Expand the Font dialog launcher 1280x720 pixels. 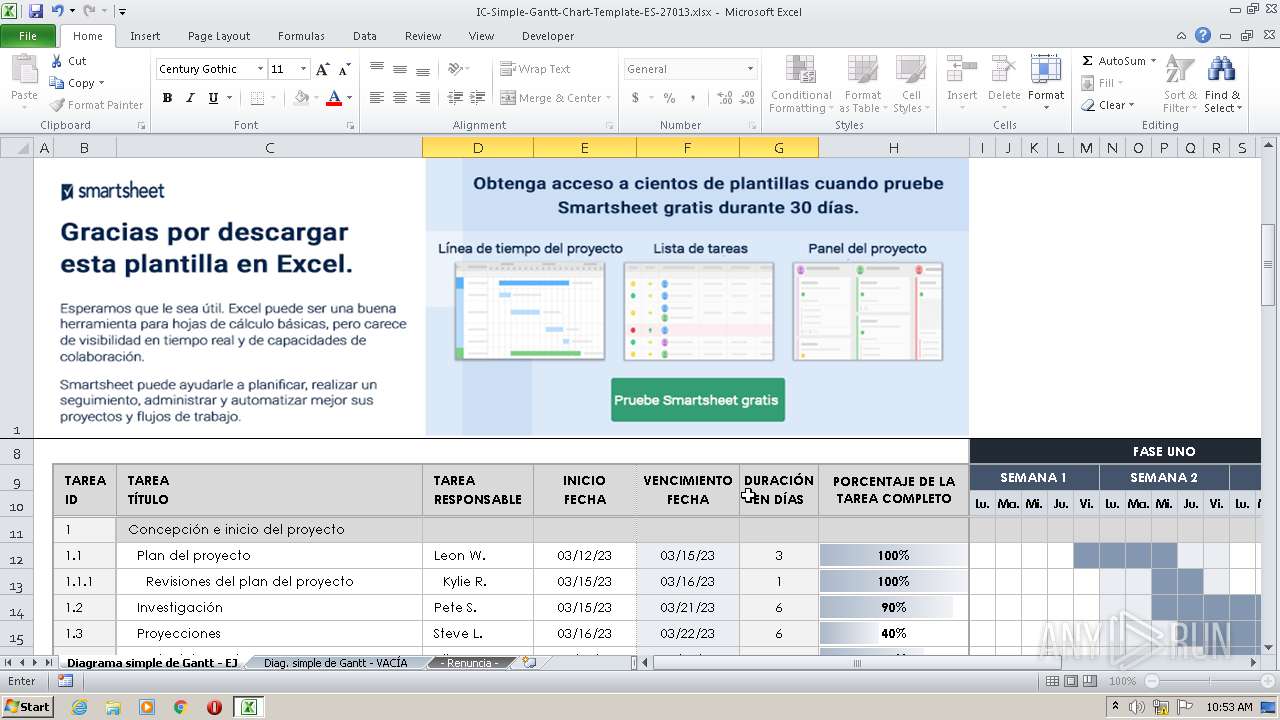click(350, 126)
